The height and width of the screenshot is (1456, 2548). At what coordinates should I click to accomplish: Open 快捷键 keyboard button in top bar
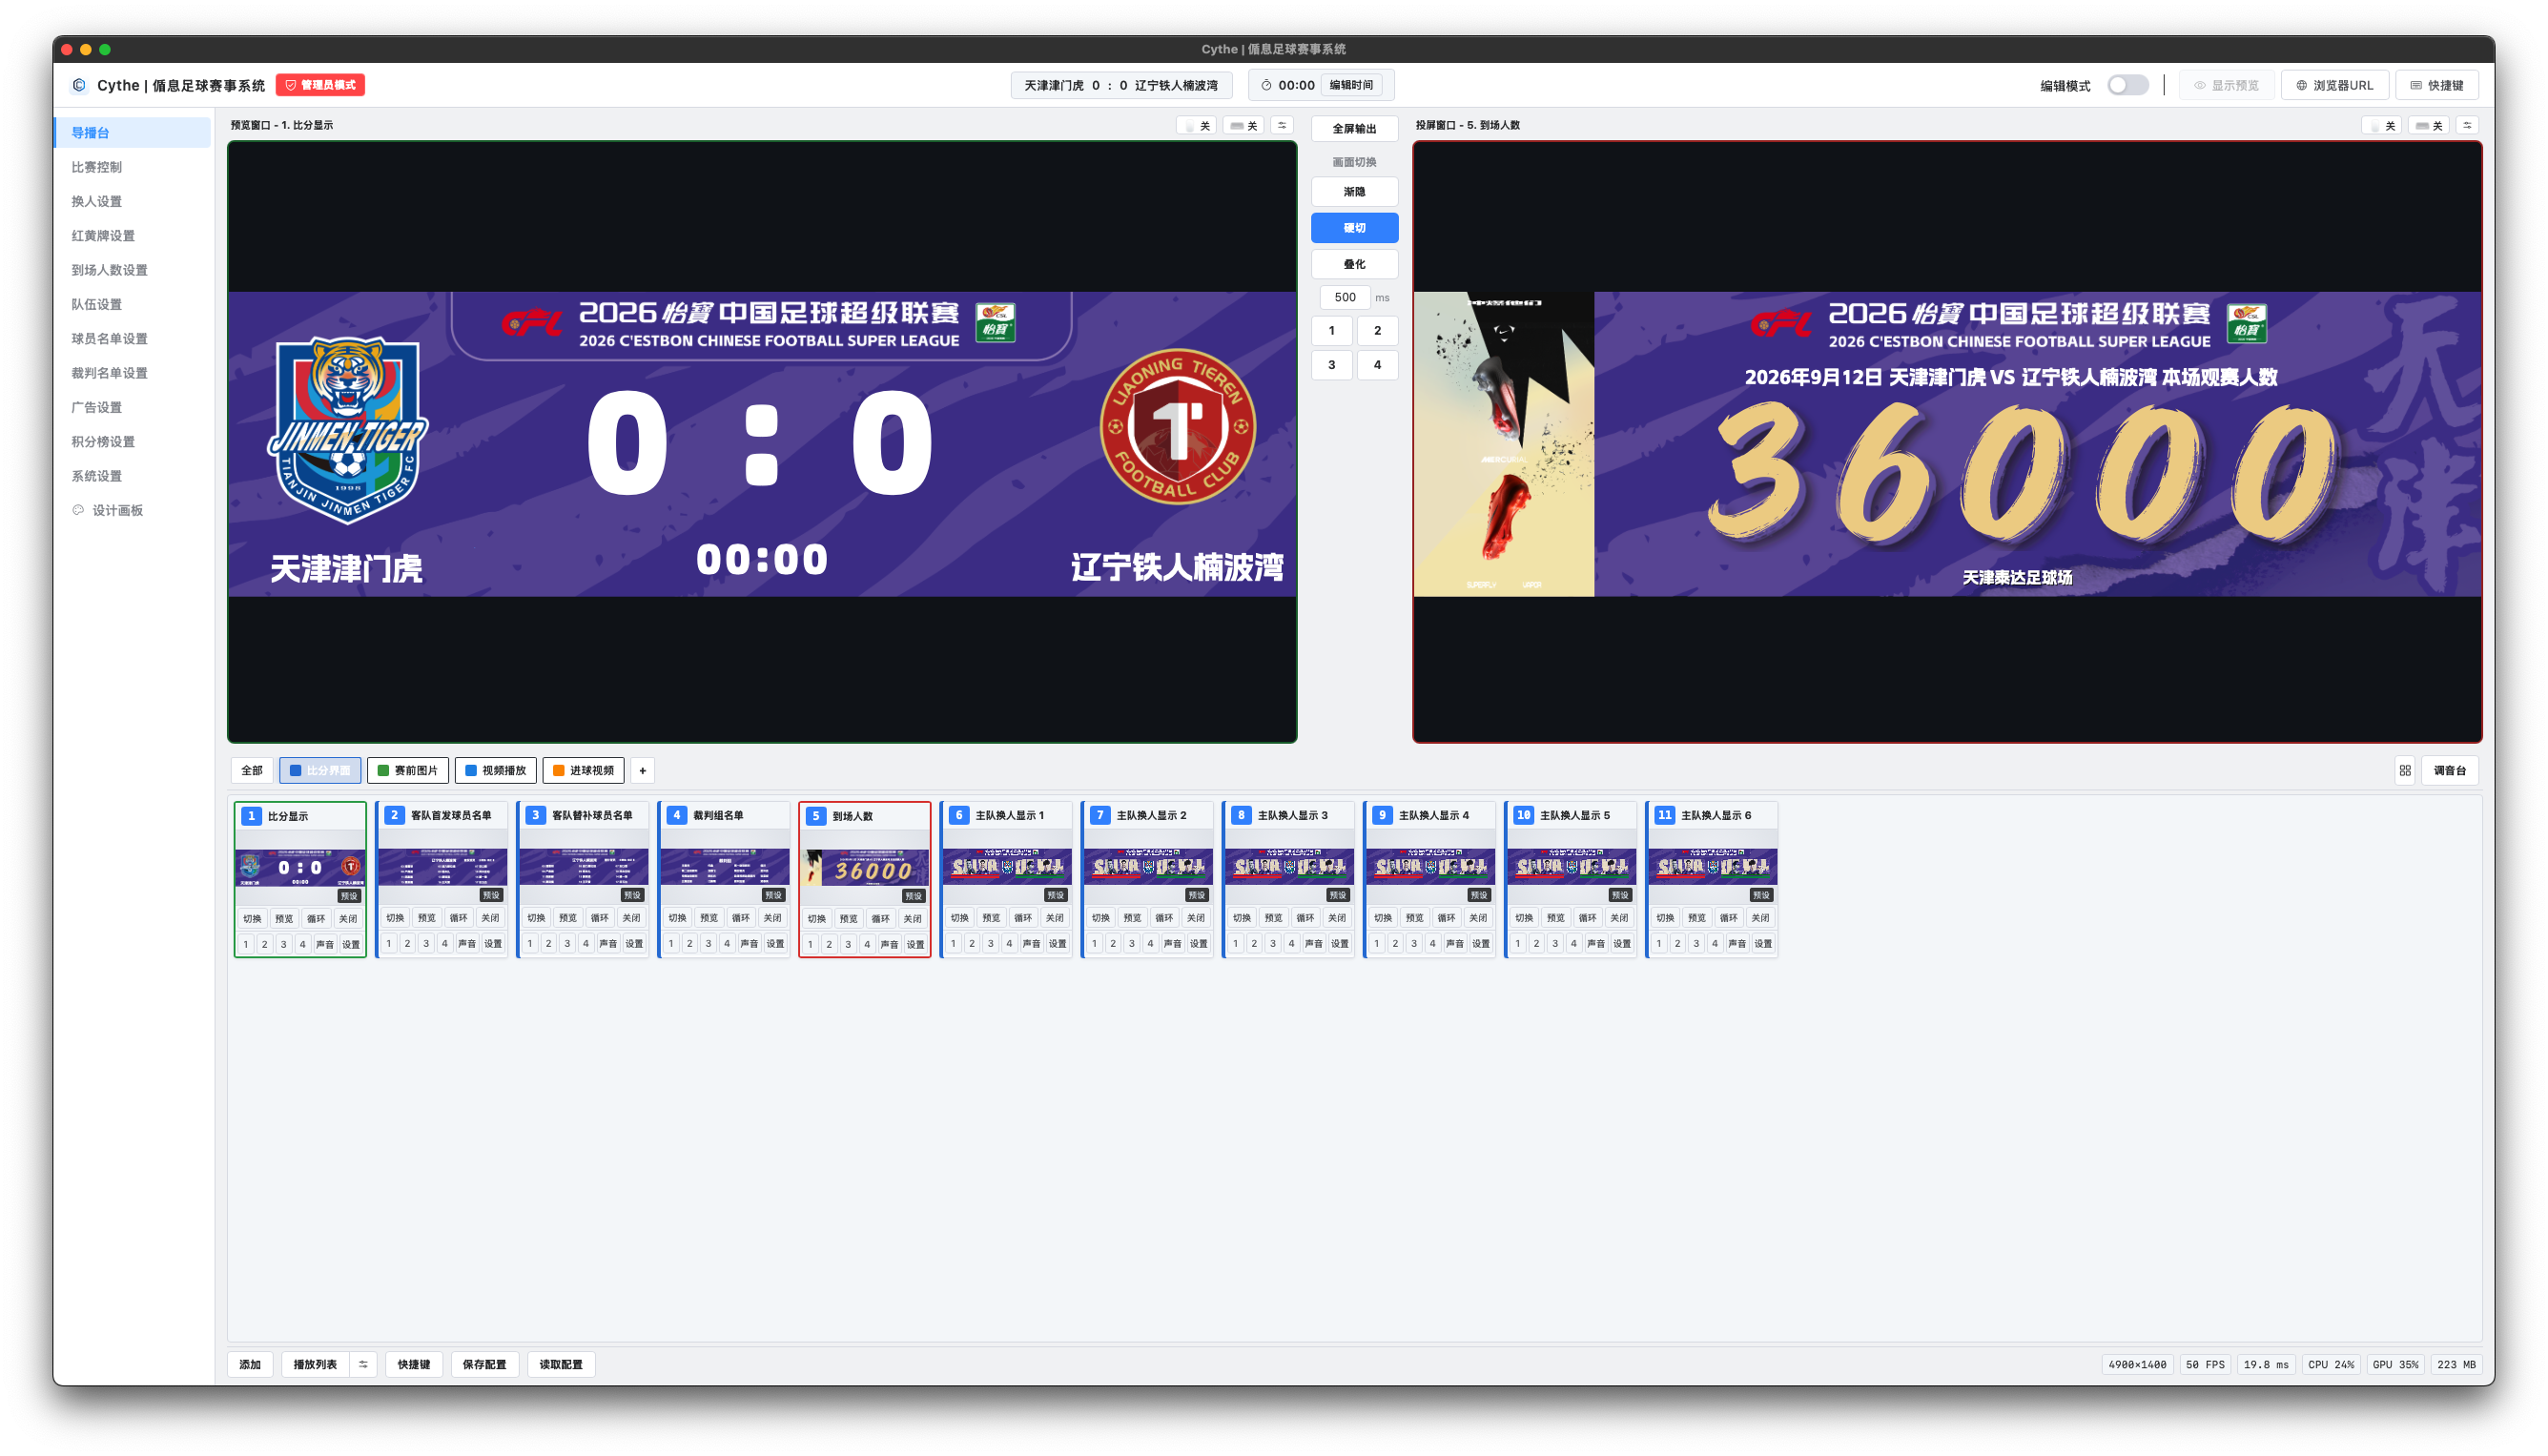[2436, 85]
